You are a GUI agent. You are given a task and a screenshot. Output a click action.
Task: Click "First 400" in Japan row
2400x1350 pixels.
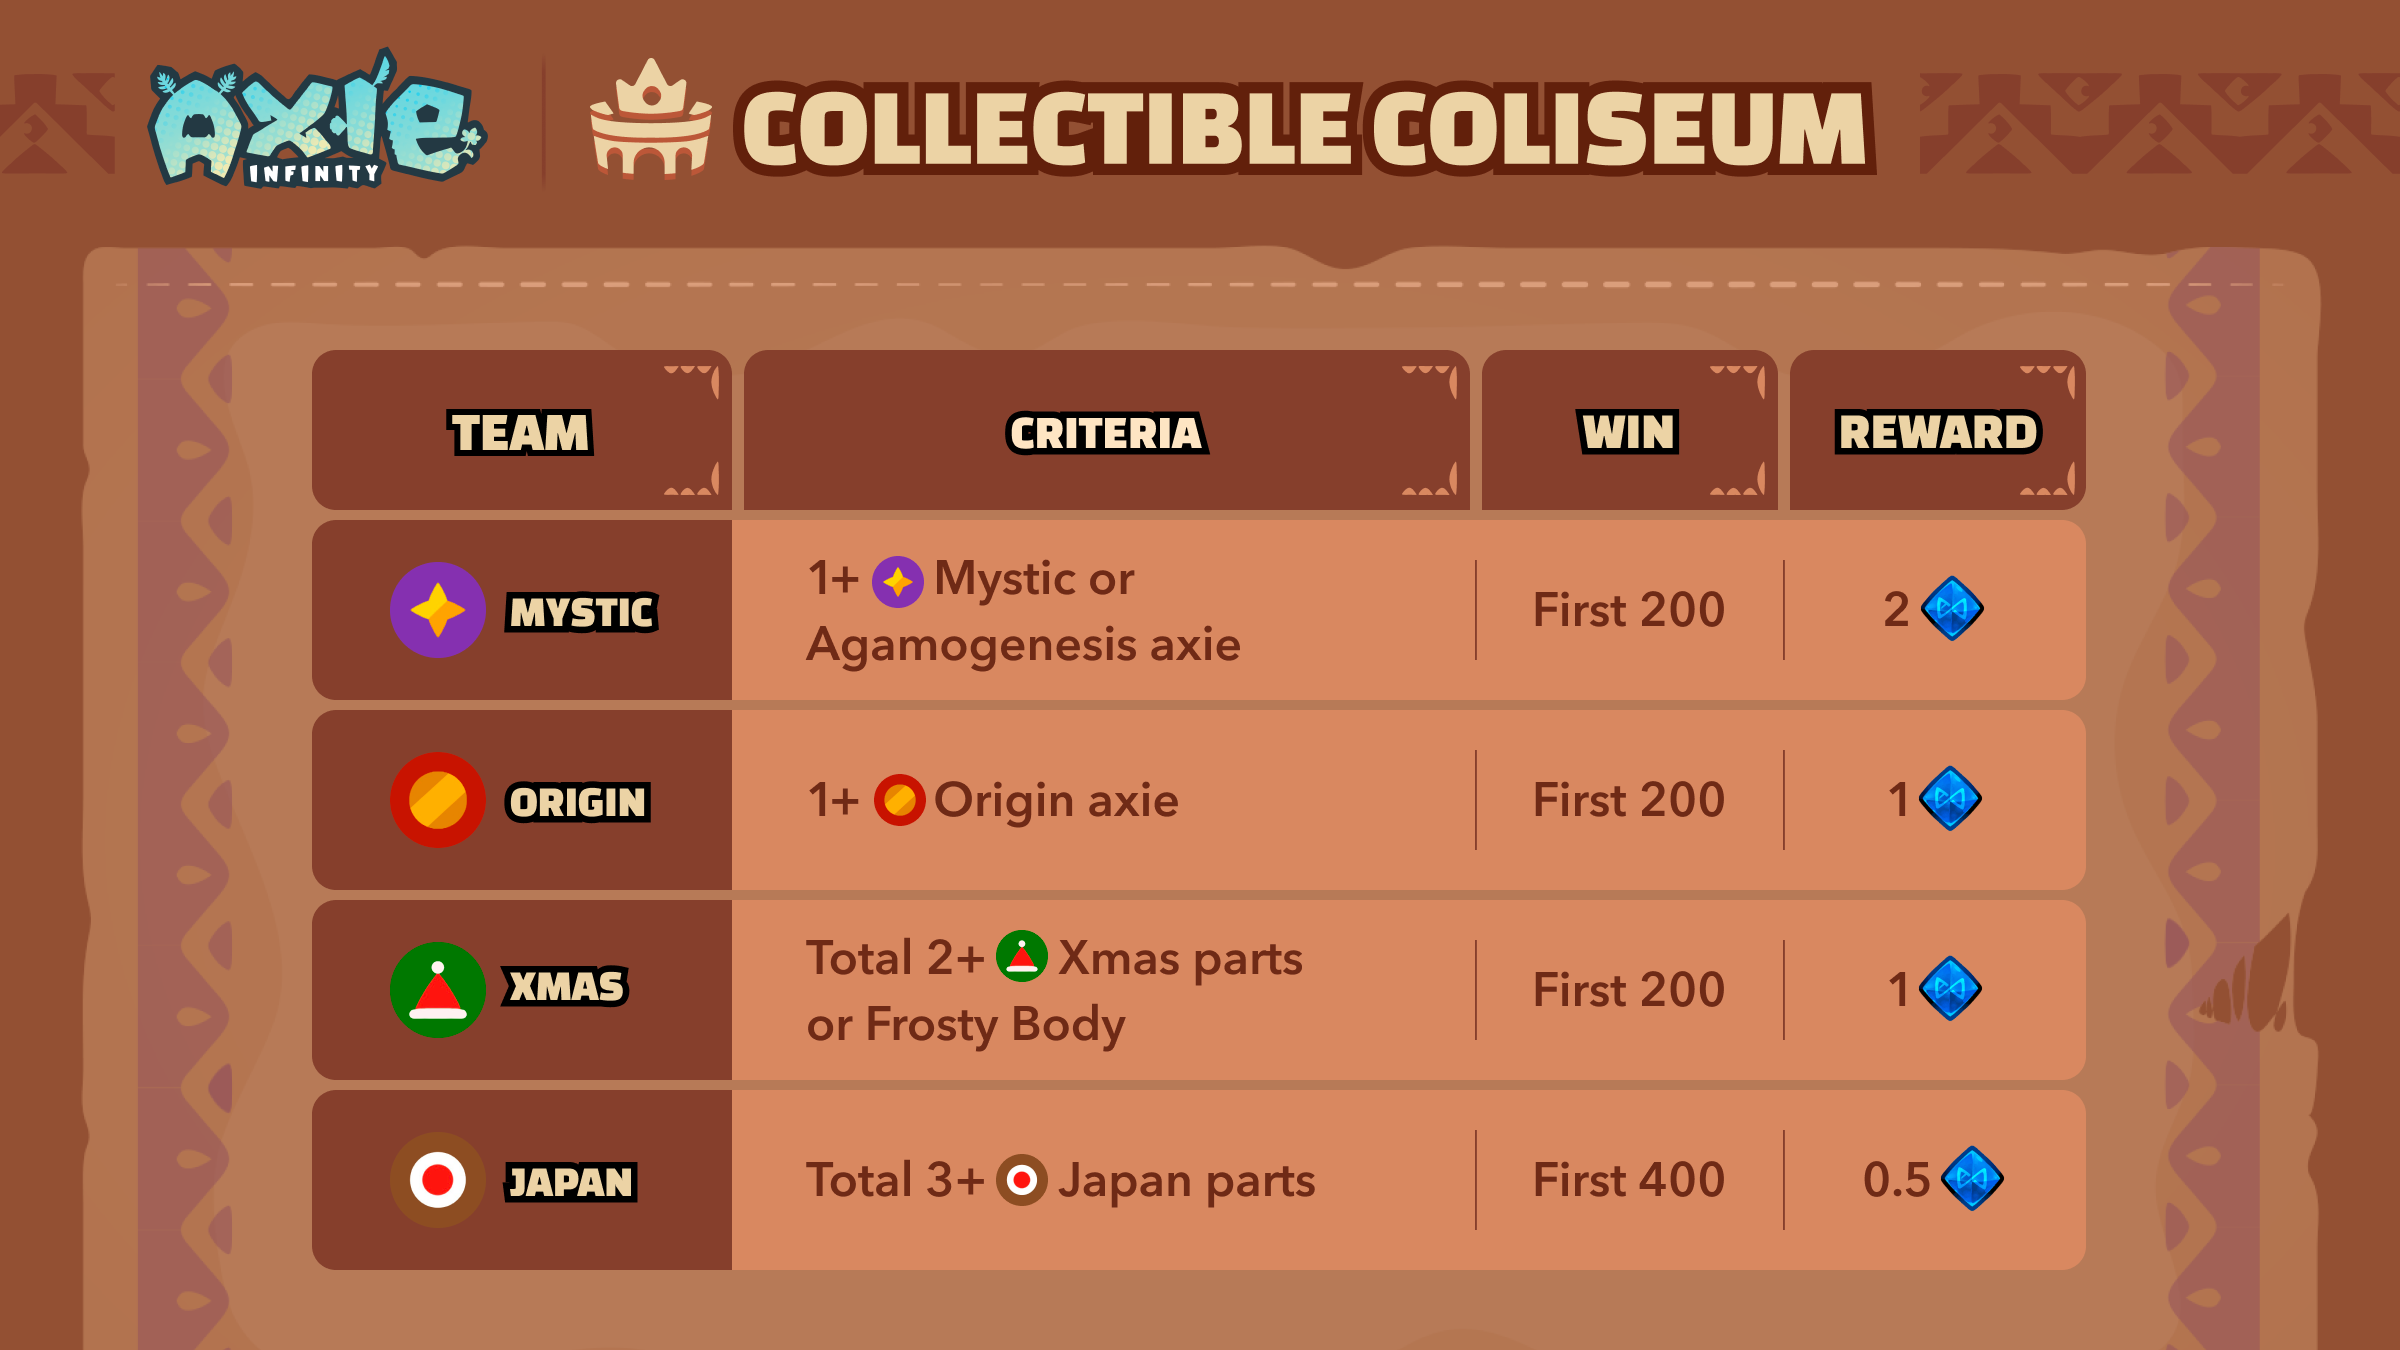[1629, 1180]
